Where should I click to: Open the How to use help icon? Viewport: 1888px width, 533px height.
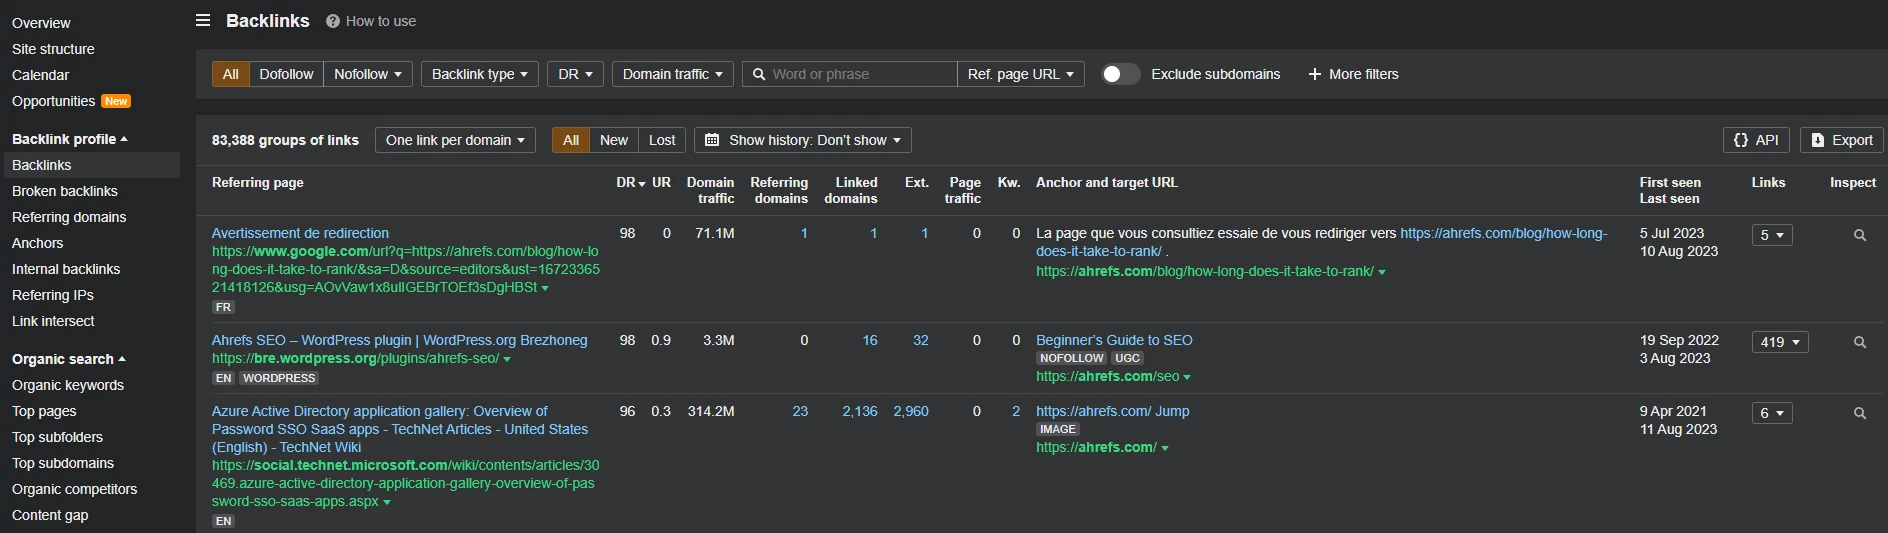333,21
